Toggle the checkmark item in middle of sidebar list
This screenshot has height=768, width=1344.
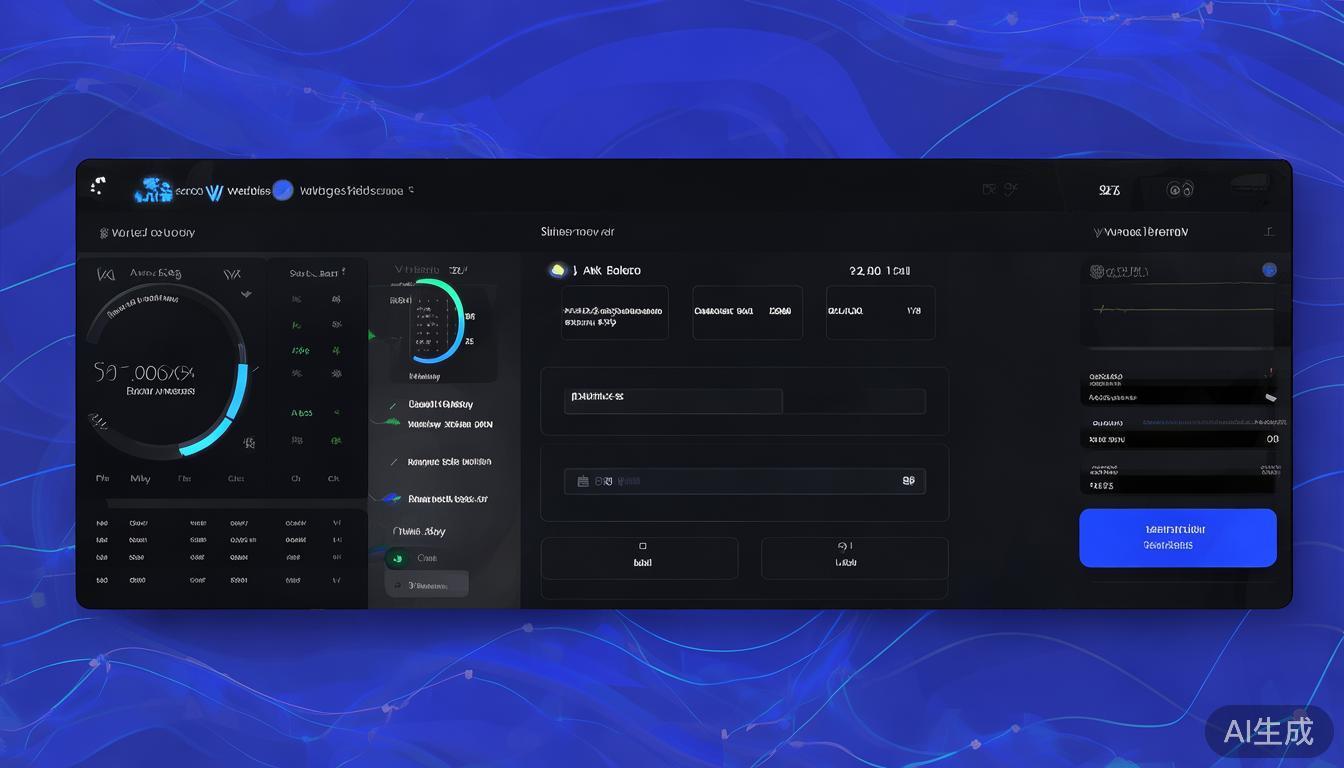(391, 462)
